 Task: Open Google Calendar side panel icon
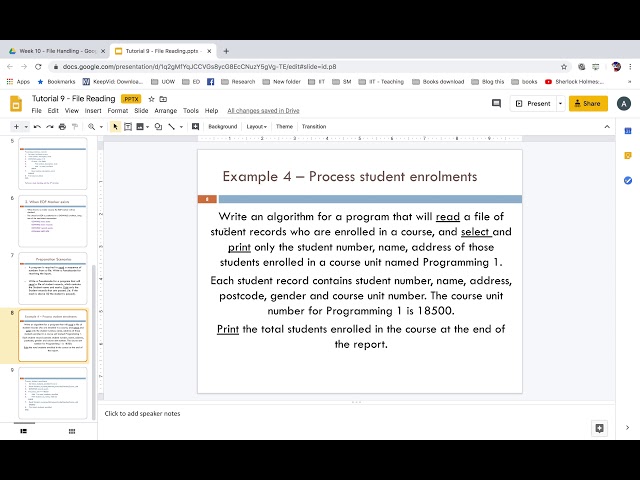(628, 131)
